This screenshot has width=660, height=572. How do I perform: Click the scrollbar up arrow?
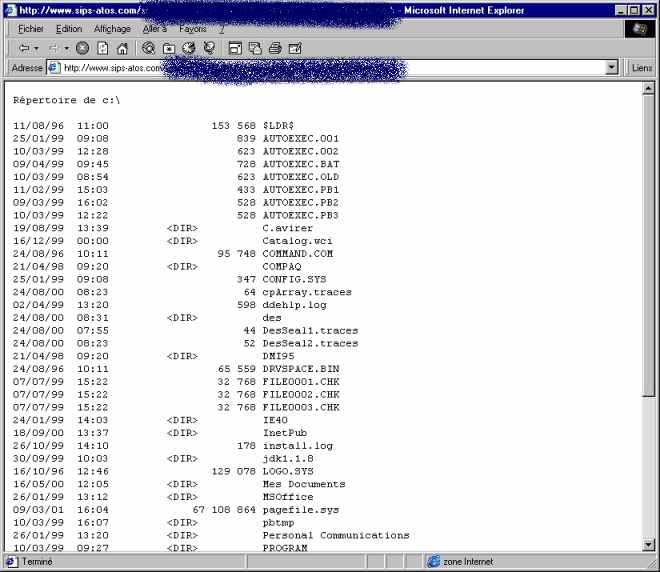point(649,89)
